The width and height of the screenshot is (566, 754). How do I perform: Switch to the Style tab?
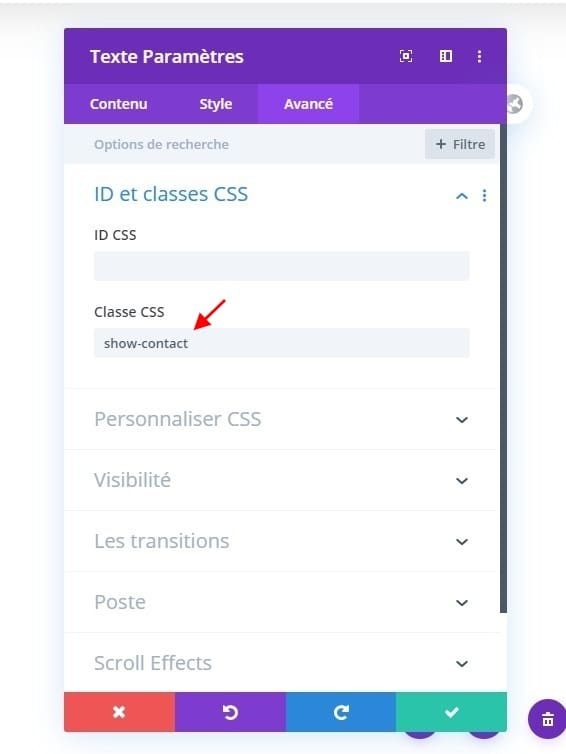tap(216, 104)
